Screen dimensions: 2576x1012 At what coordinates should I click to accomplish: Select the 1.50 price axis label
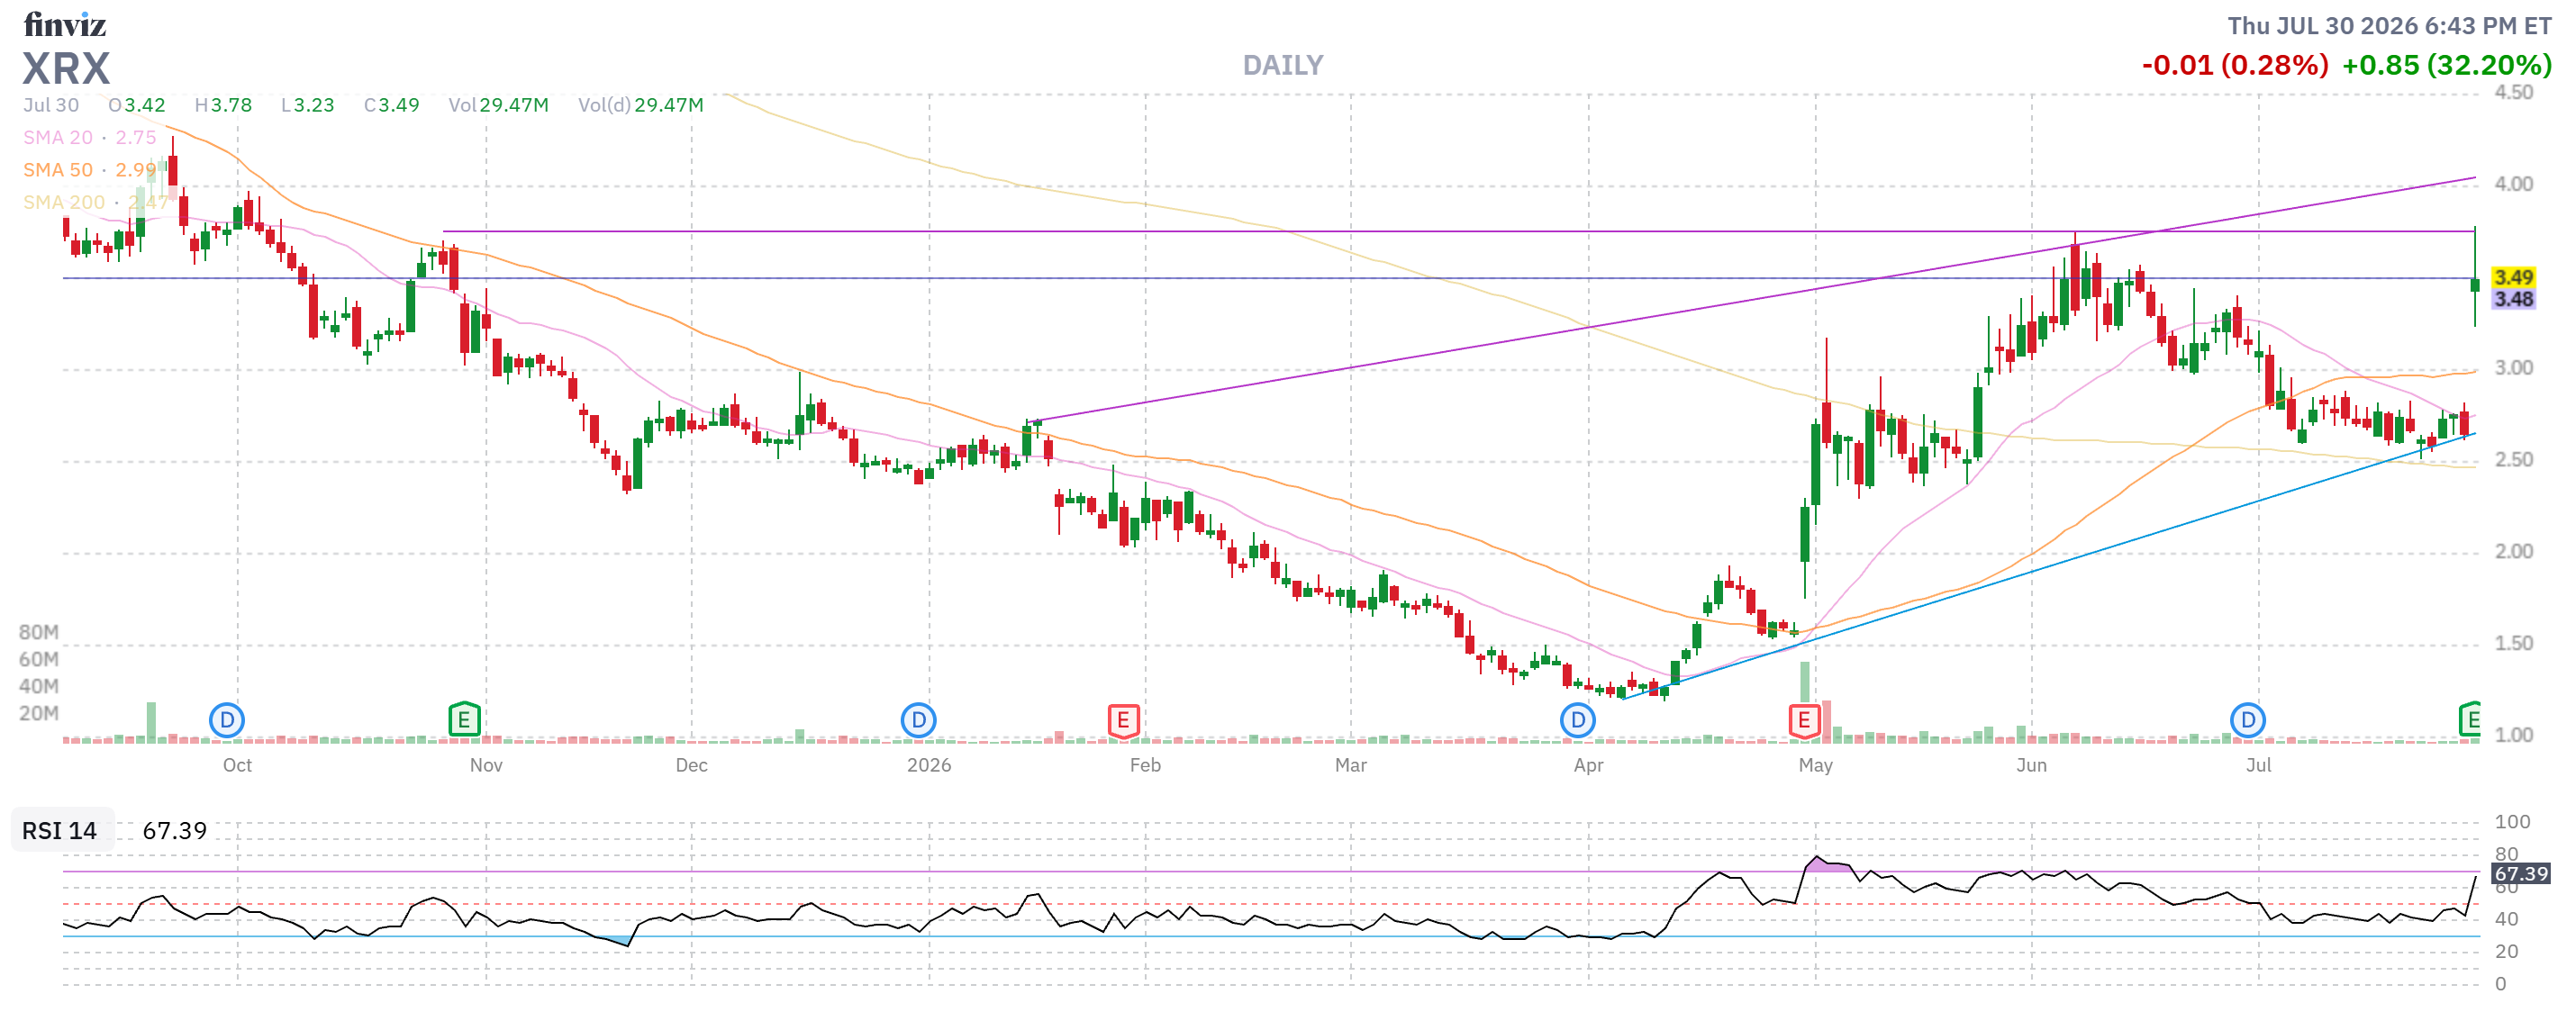tap(2513, 643)
